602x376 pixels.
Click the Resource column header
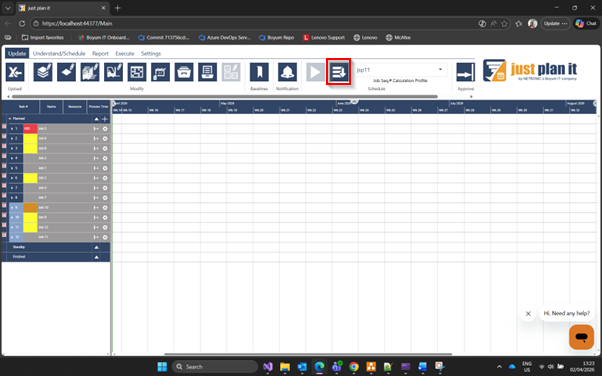click(x=75, y=106)
